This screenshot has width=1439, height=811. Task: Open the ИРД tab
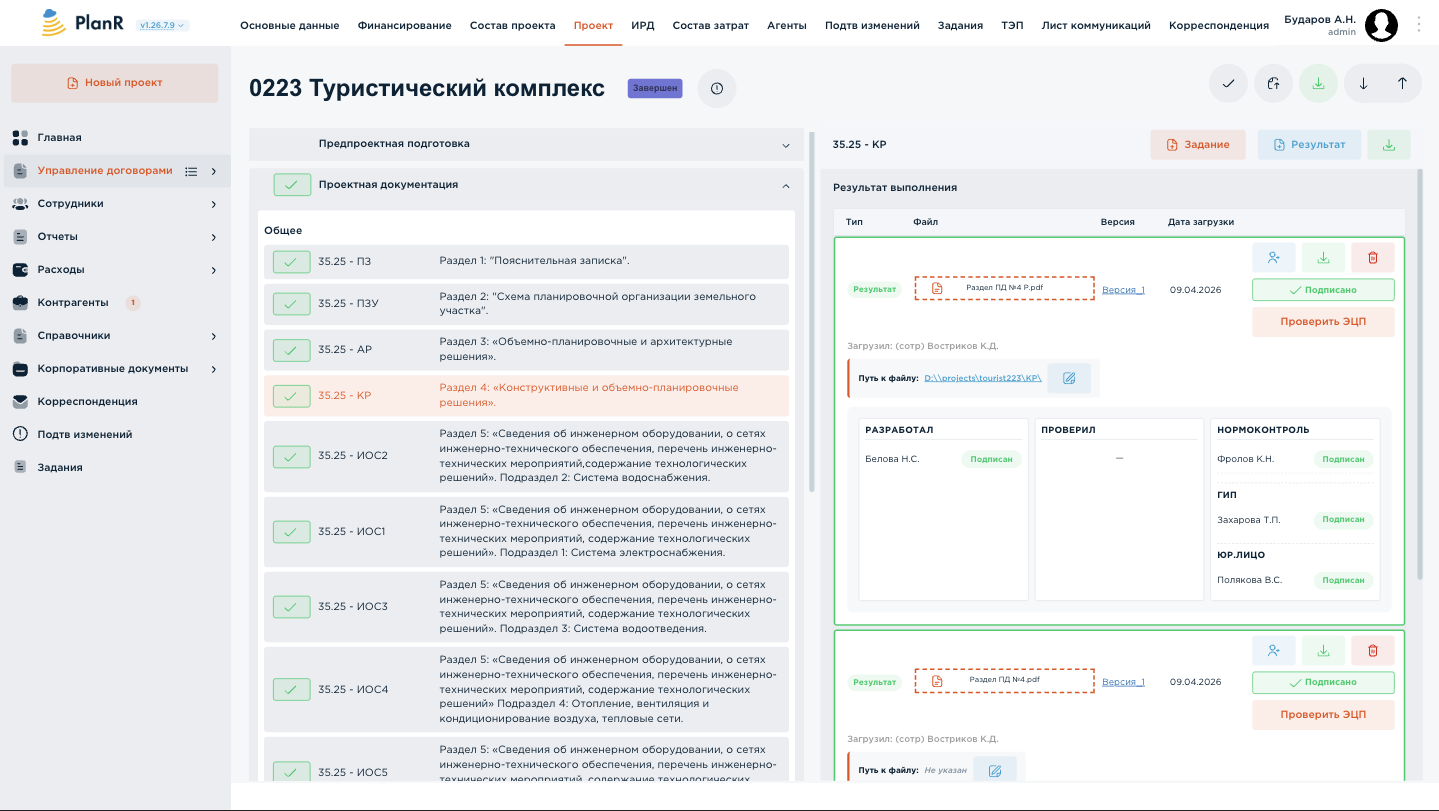(643, 25)
